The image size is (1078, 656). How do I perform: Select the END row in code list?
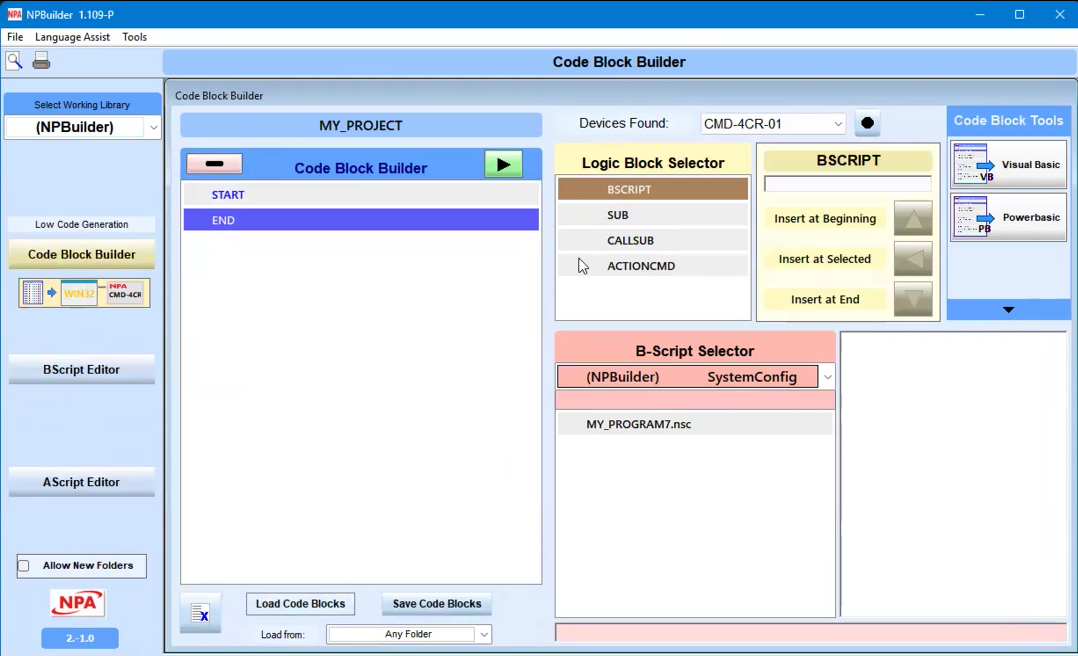click(361, 220)
